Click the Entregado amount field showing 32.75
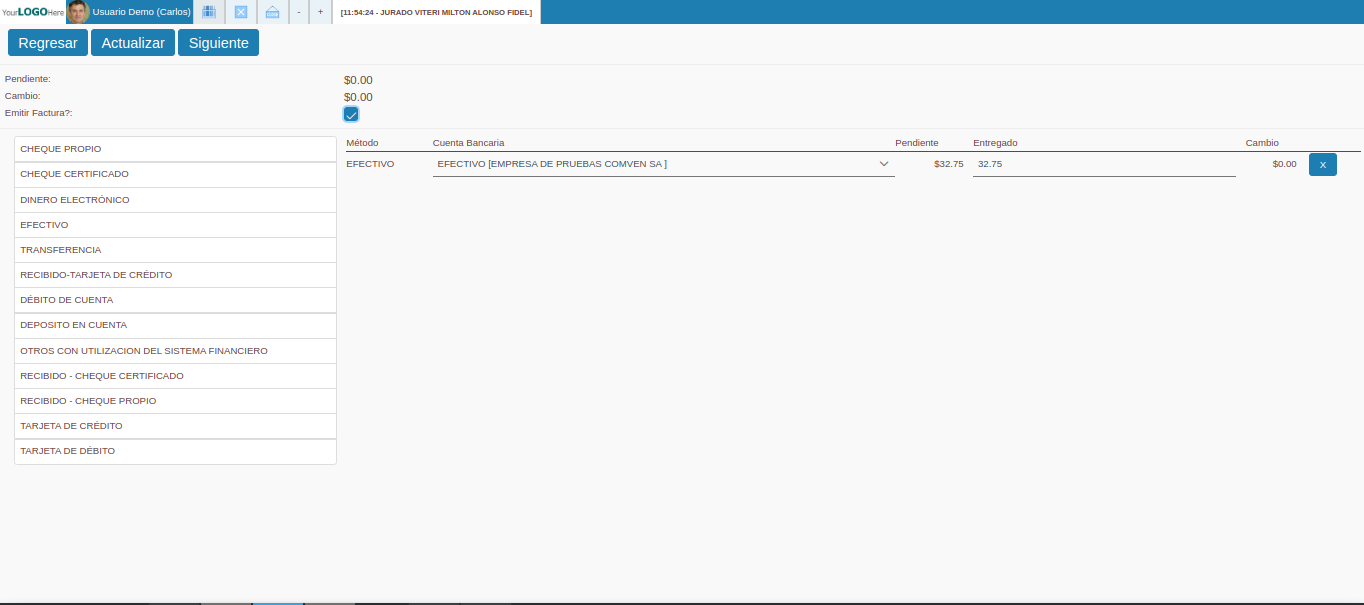The width and height of the screenshot is (1364, 605). [x=1104, y=164]
